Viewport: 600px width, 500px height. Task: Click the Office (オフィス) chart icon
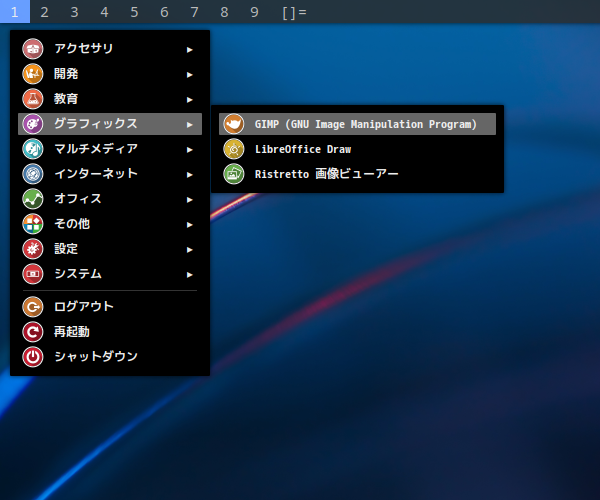point(33,199)
